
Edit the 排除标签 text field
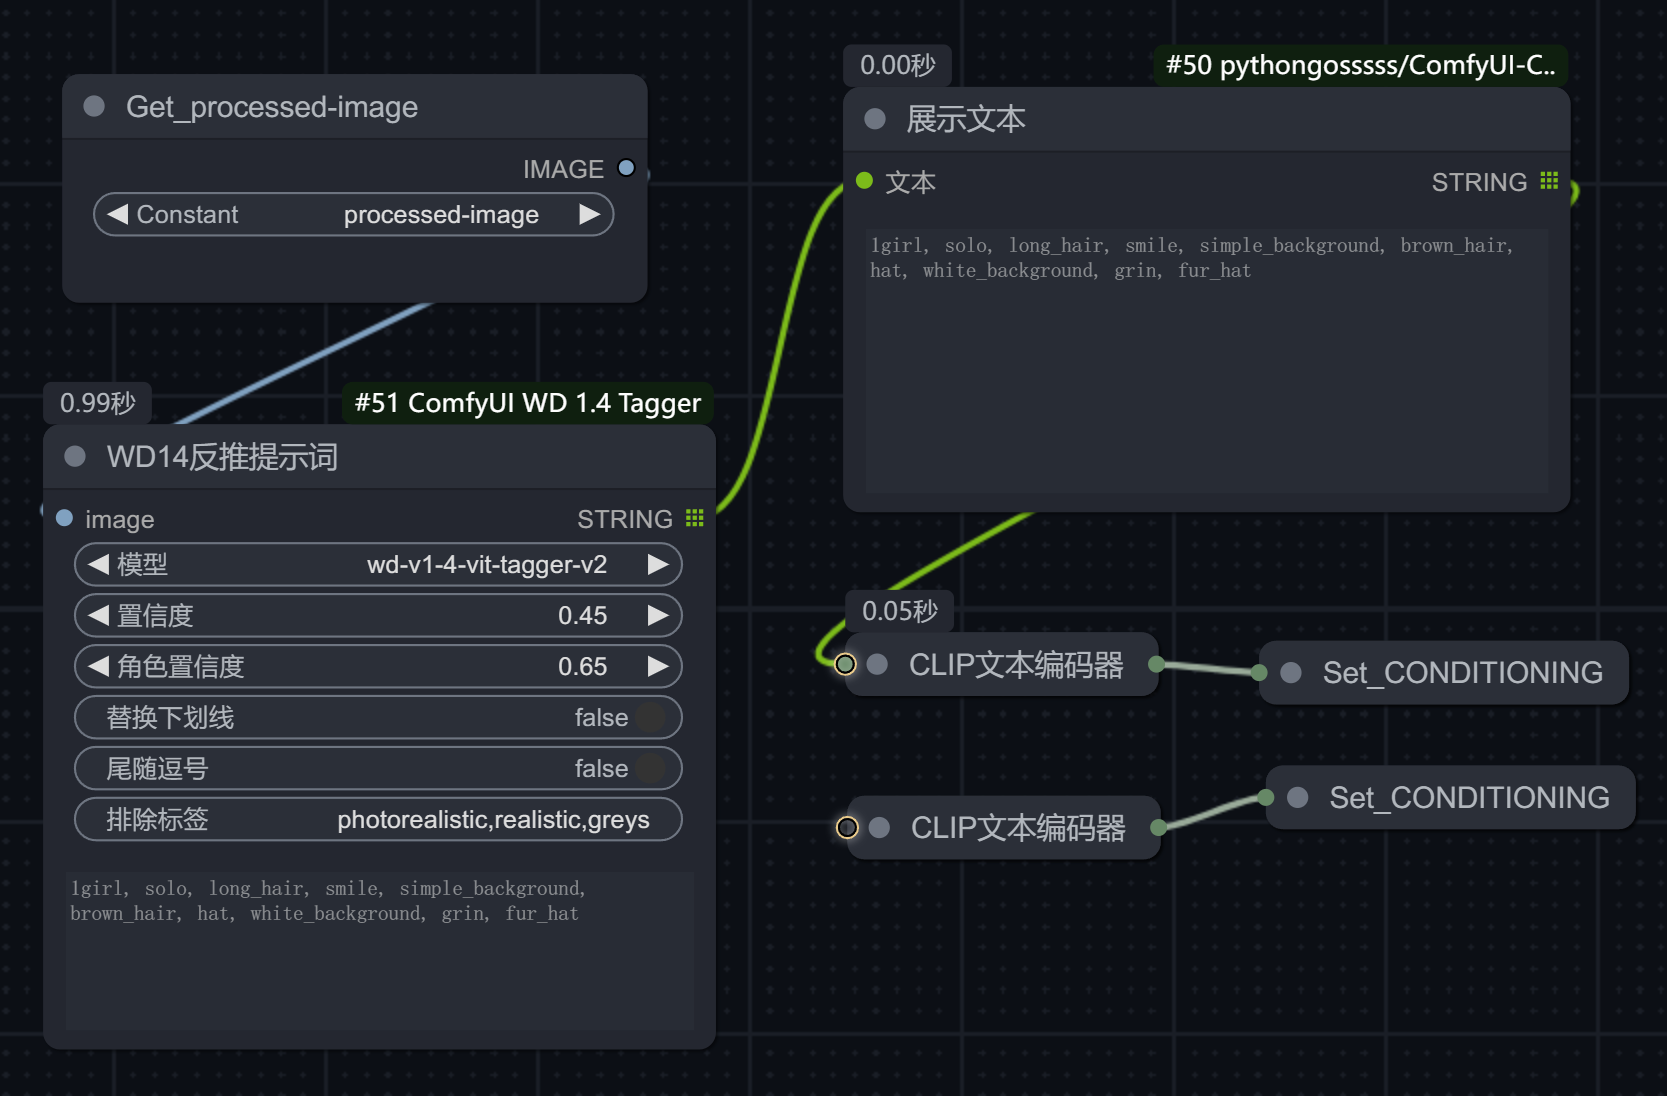coord(378,819)
